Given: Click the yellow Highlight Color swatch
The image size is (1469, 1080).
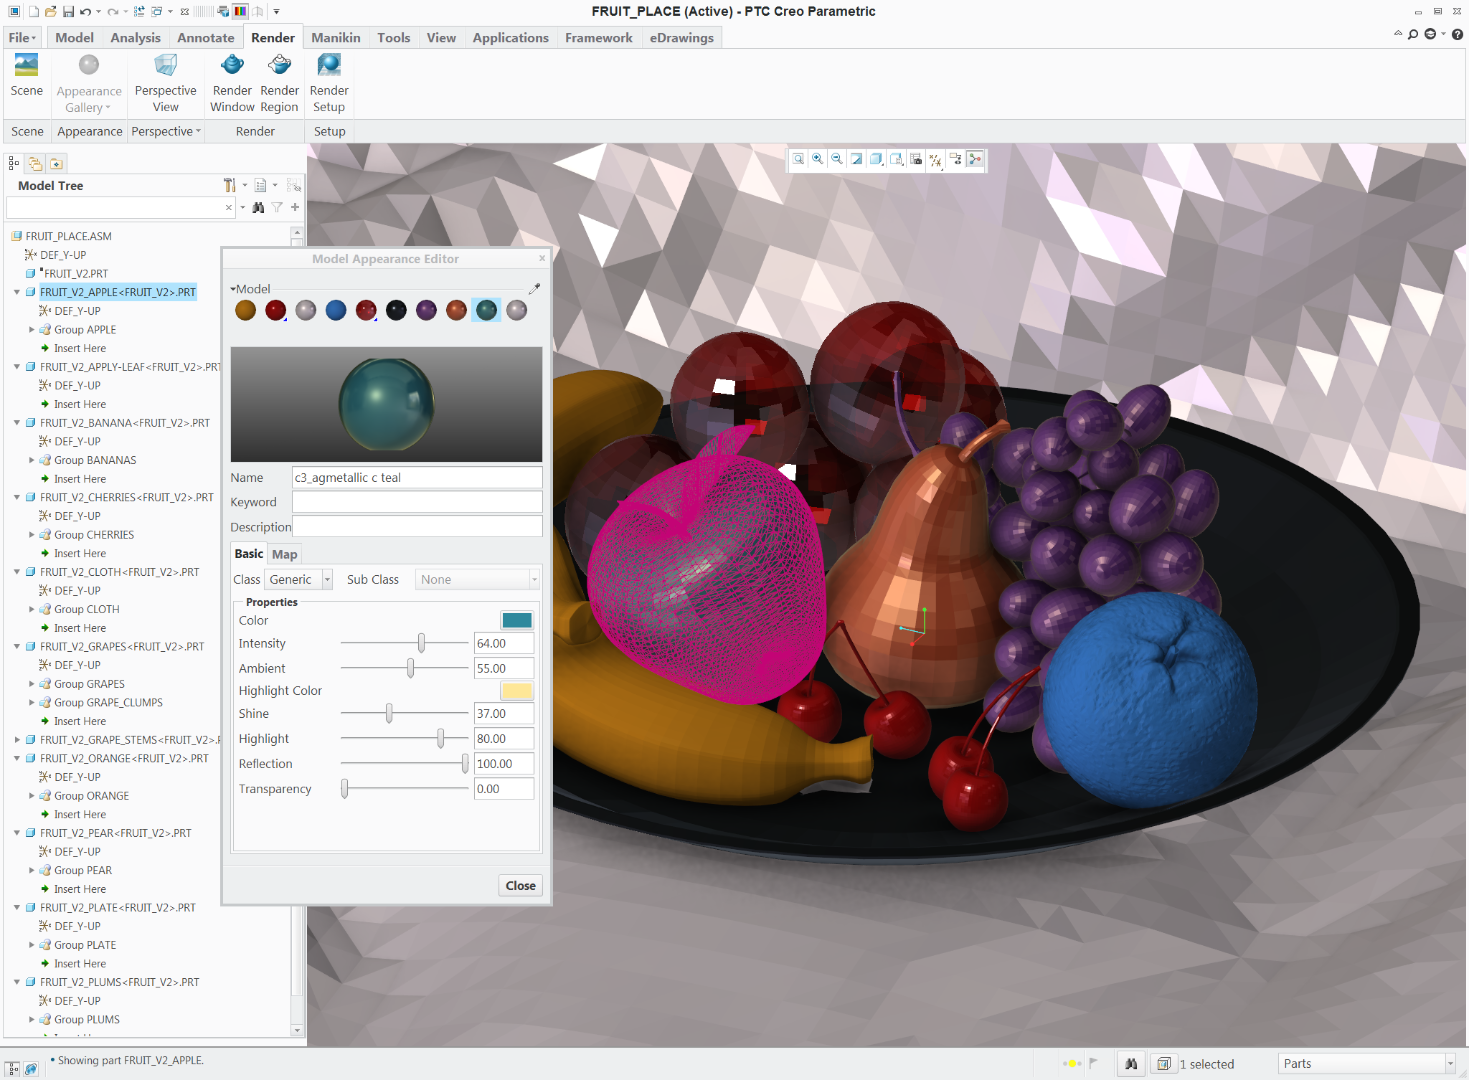Looking at the screenshot, I should click(x=517, y=691).
